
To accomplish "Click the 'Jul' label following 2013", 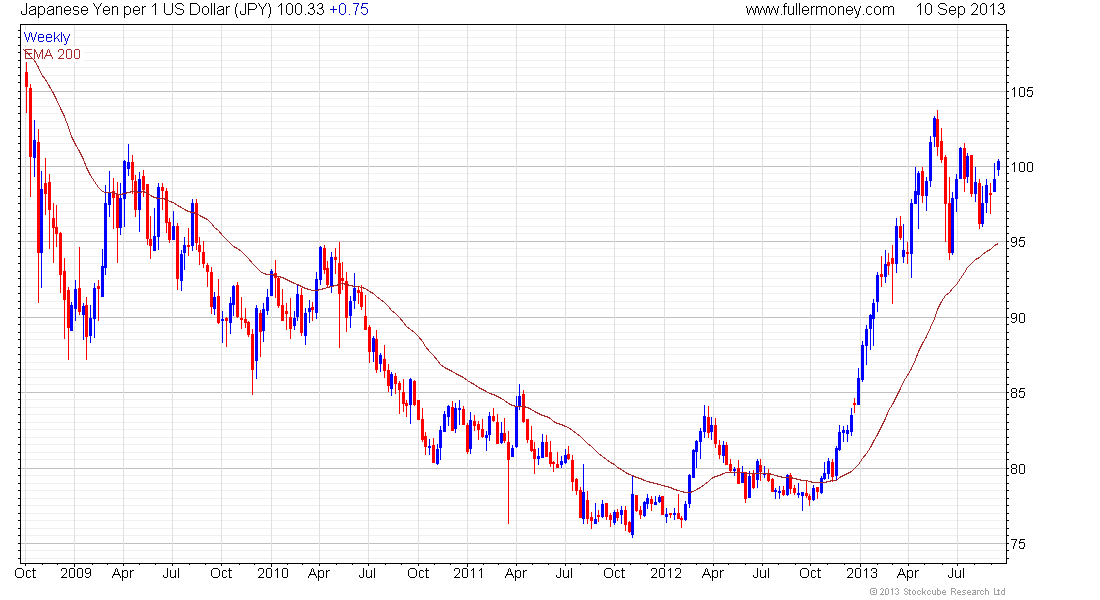I will pos(957,573).
